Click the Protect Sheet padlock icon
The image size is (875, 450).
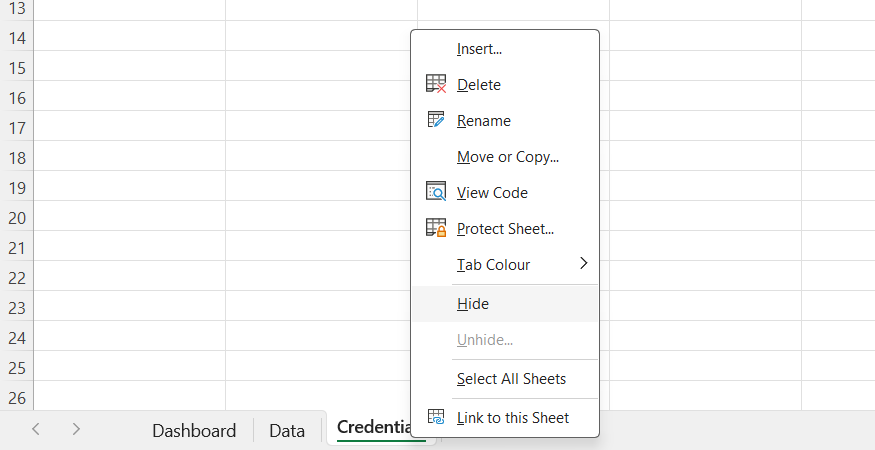tap(436, 227)
